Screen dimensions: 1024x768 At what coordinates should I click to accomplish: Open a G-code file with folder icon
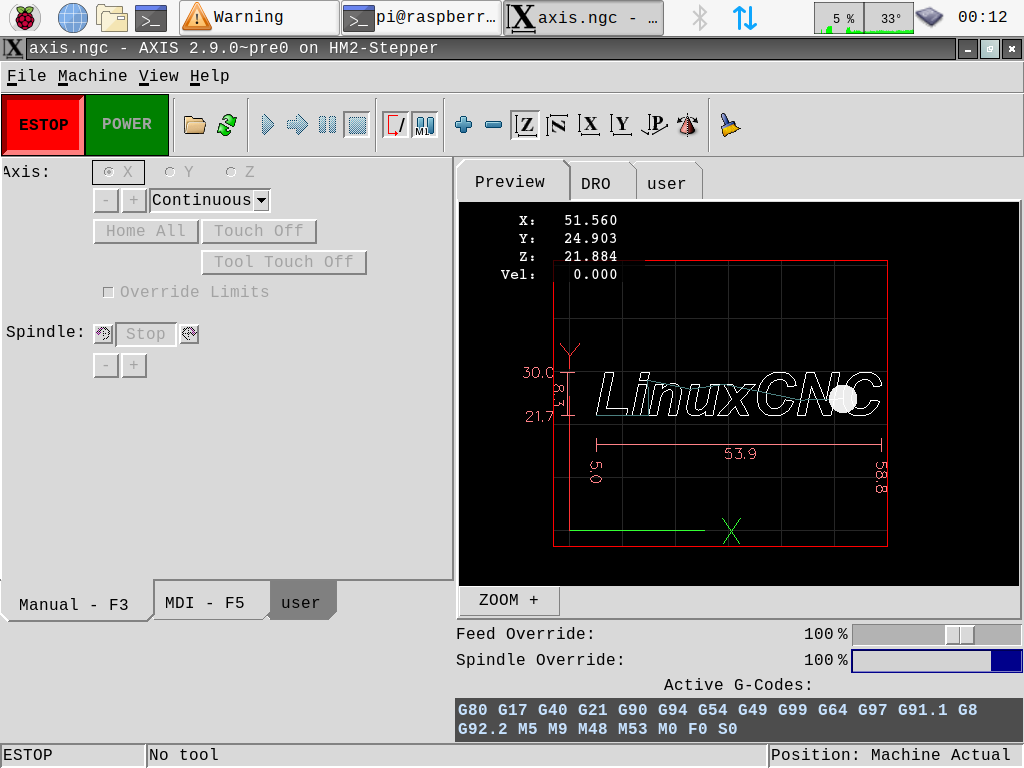pos(195,125)
